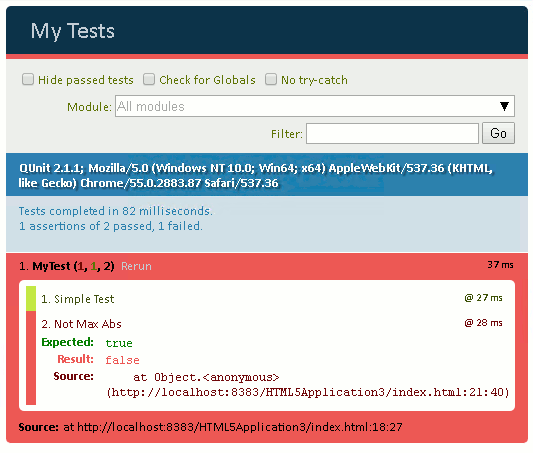Select the Not Max Abs assertion entry
Screen dimensions: 533x453
click(81, 324)
